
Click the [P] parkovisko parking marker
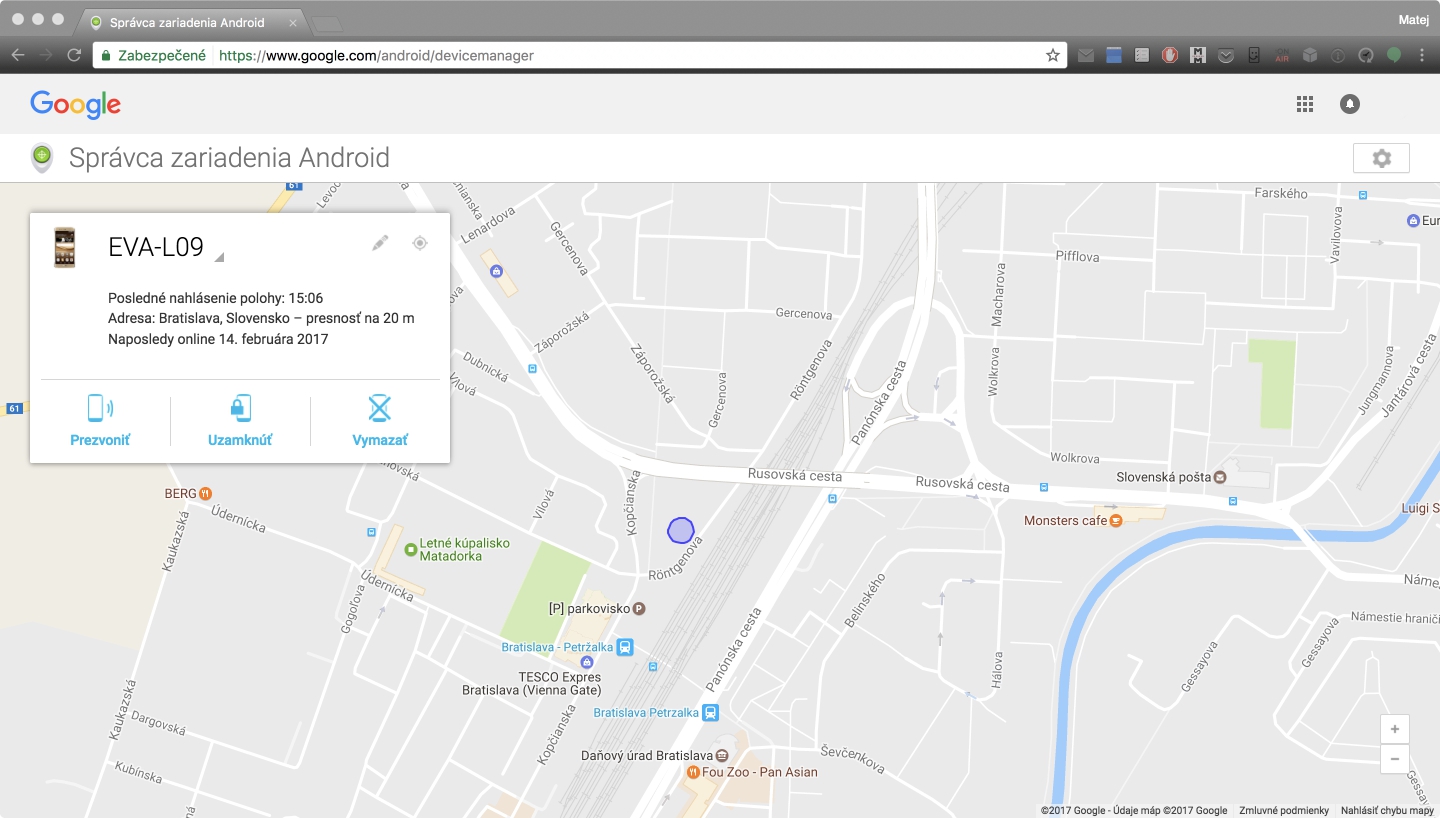click(639, 608)
